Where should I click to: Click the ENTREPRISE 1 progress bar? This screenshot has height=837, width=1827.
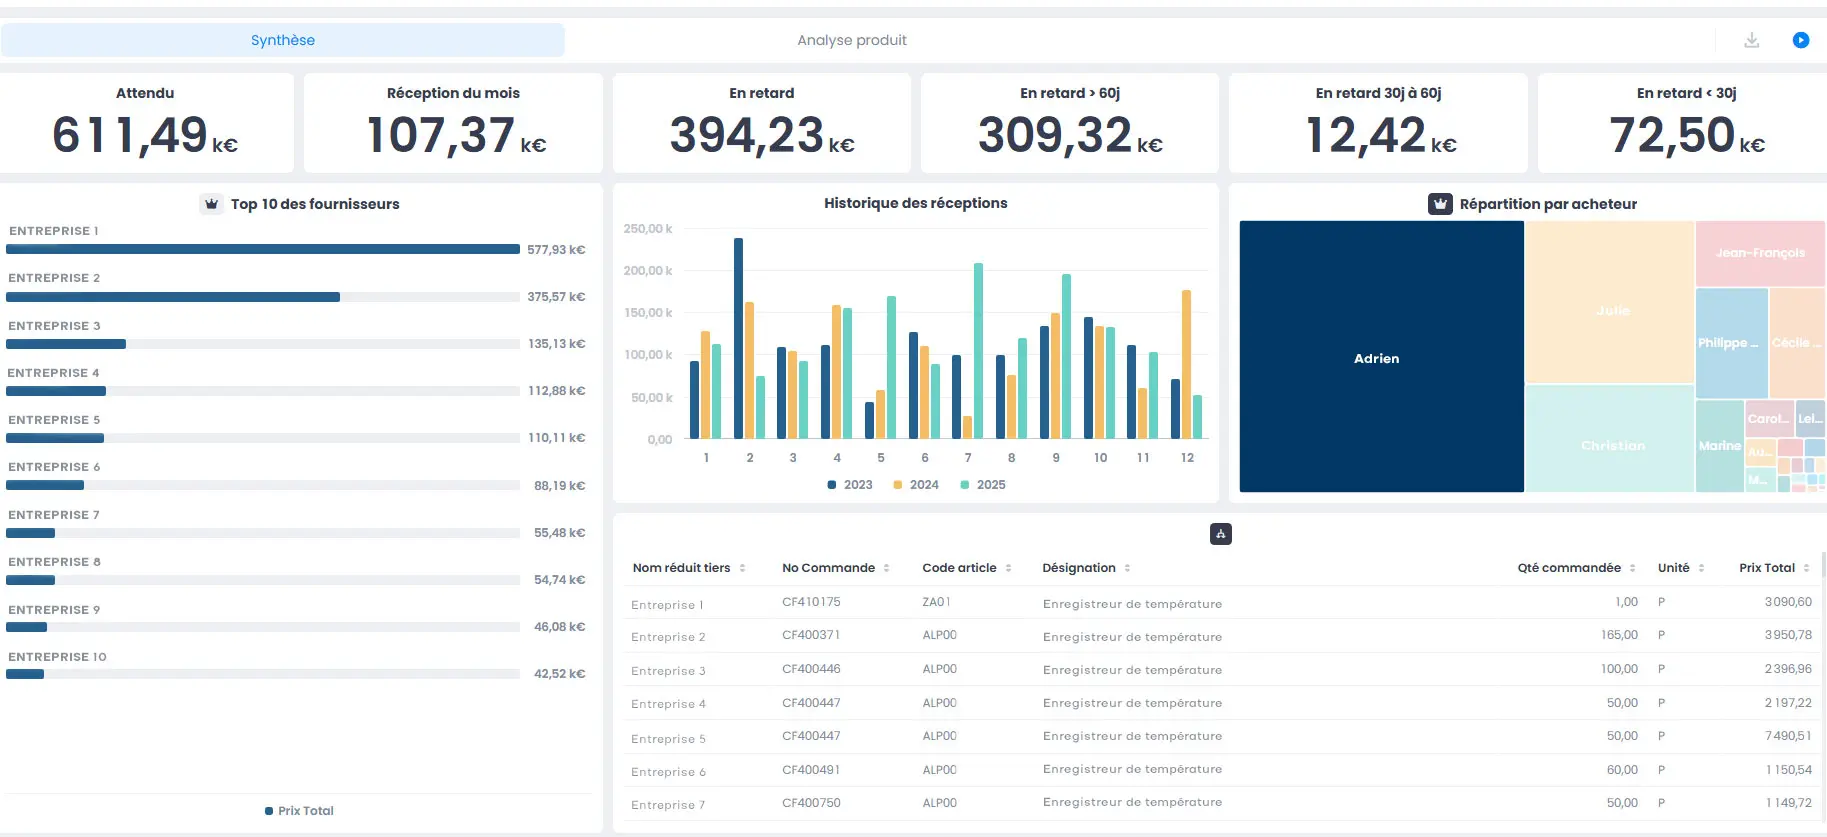tap(262, 249)
